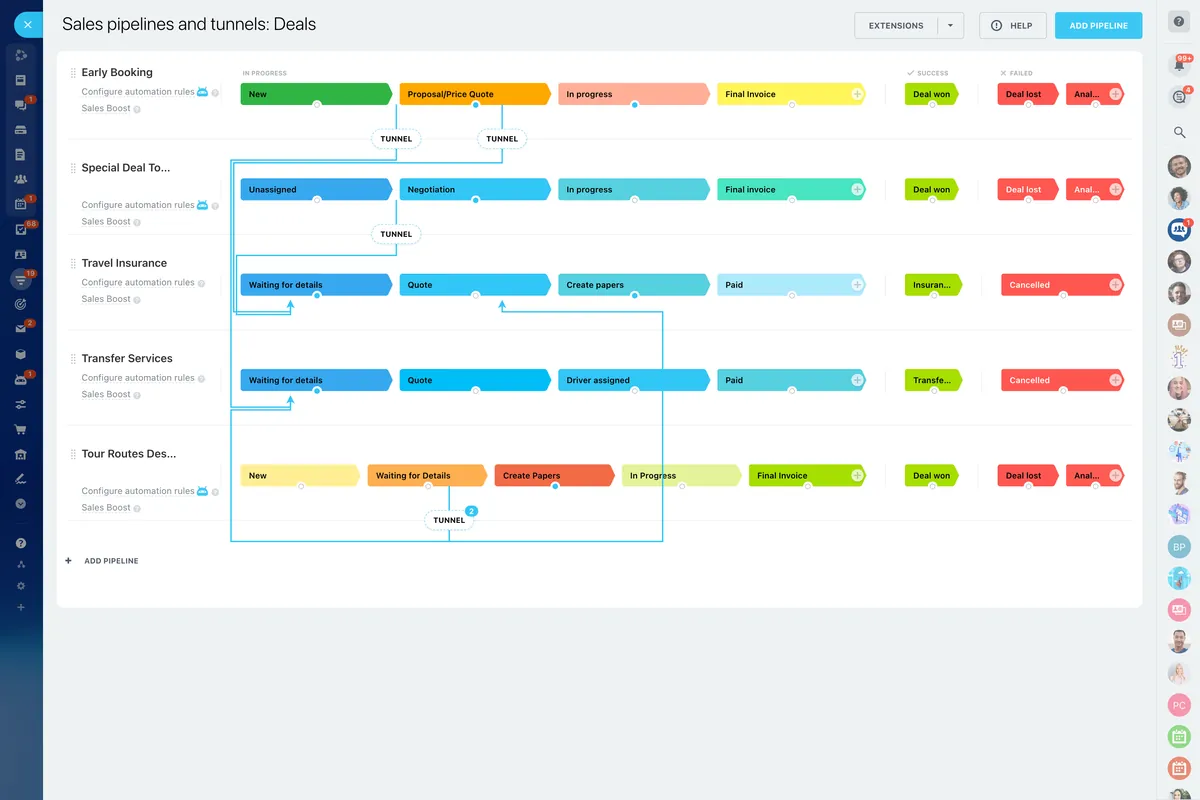Open the mail envelope icon in left sidebar
Viewport: 1200px width, 800px height.
[20, 329]
